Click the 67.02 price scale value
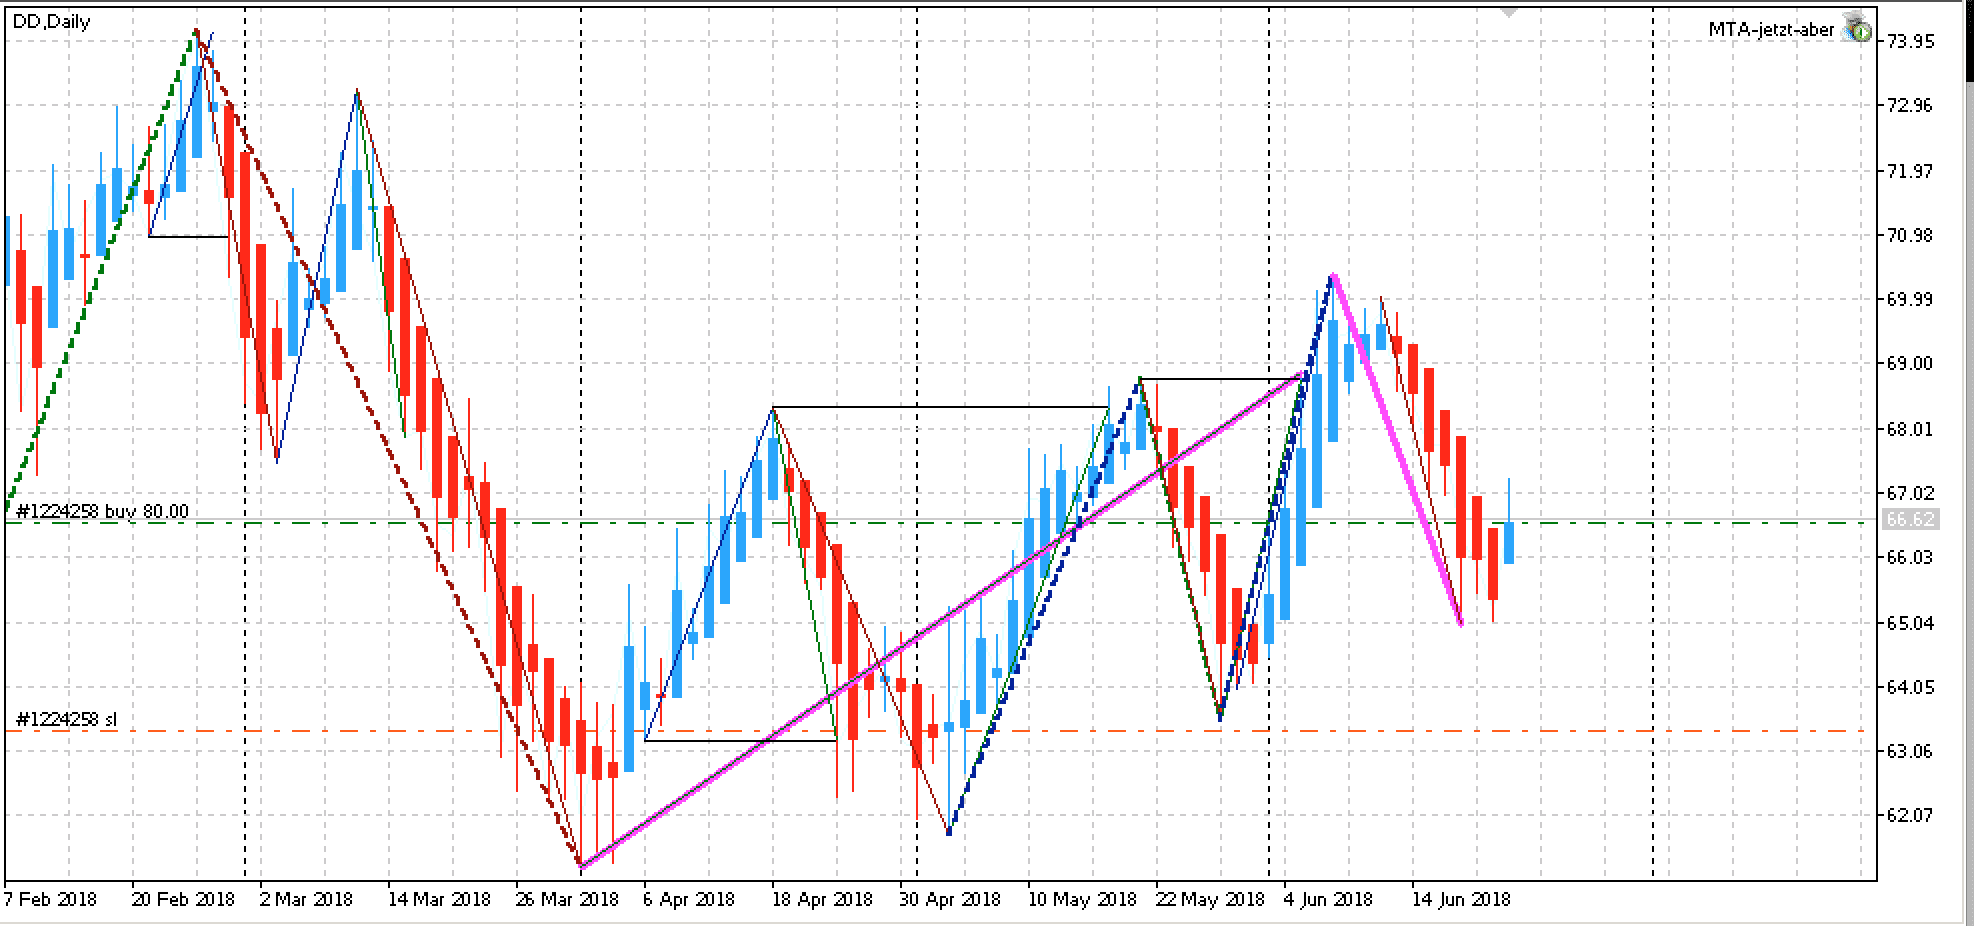The image size is (1974, 926). [x=1910, y=493]
